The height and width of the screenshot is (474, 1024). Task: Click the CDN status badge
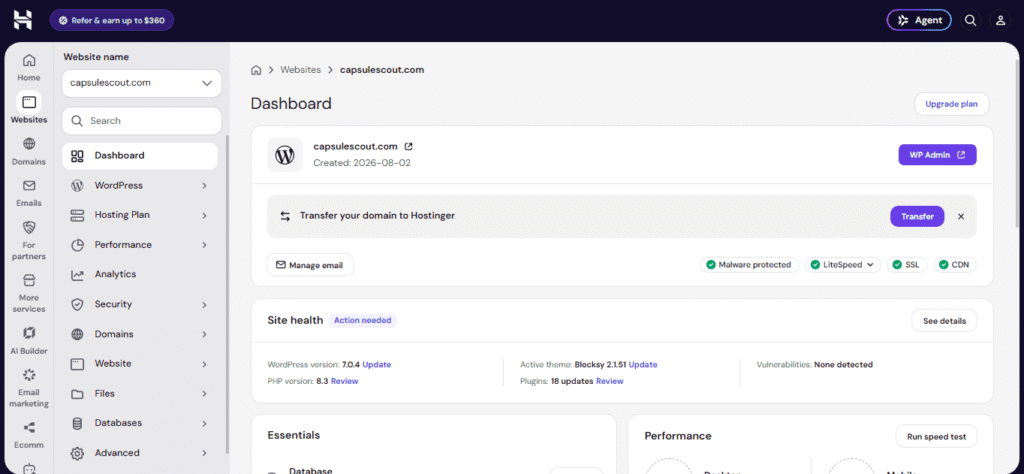click(954, 264)
